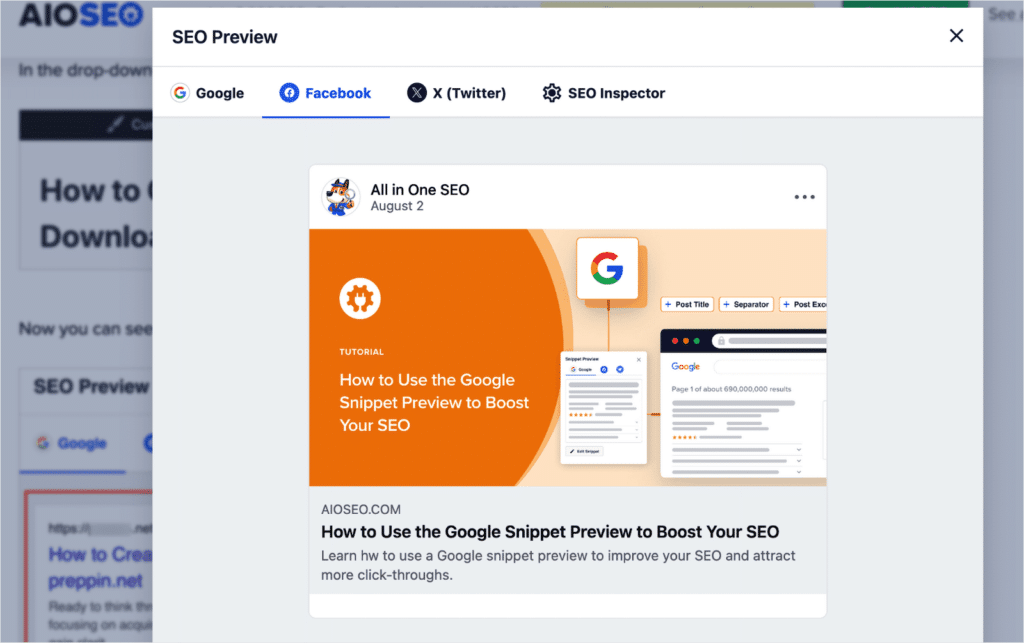Click the gear plug icon in preview image
Screen dimensions: 1024x643
click(360, 299)
